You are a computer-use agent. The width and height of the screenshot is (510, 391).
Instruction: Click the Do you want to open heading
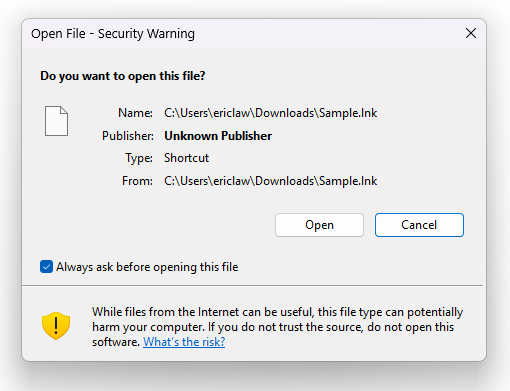[x=123, y=76]
